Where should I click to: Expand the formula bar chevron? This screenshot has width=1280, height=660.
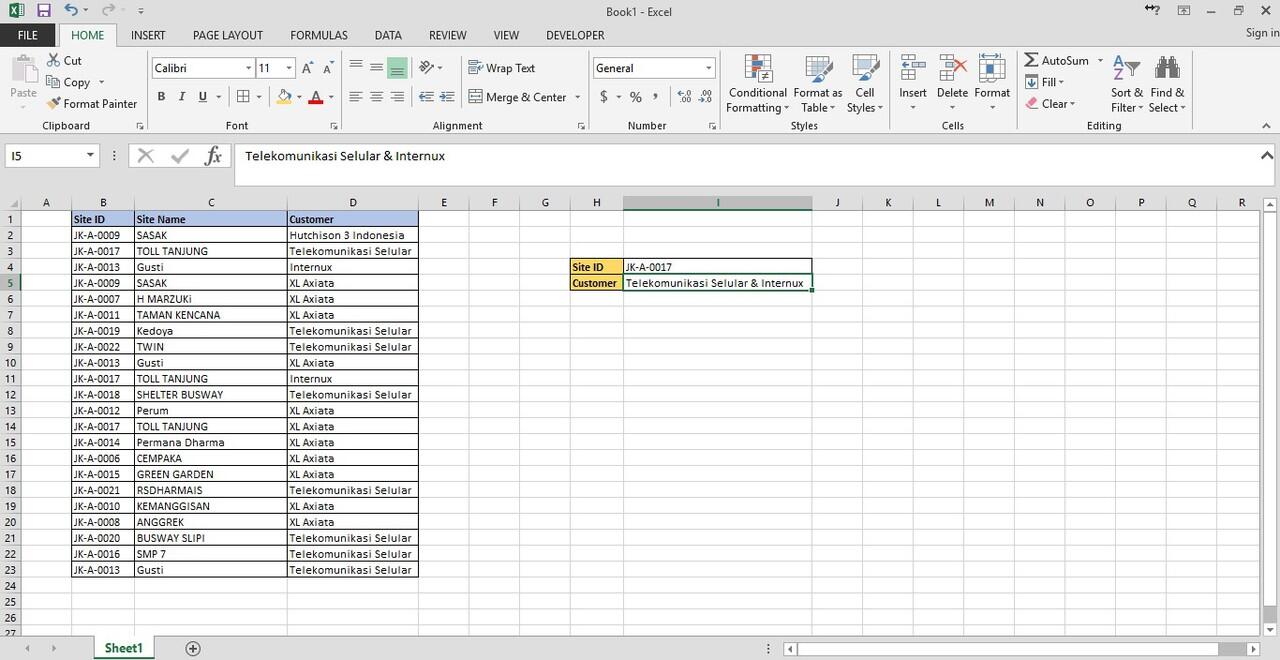point(1267,156)
